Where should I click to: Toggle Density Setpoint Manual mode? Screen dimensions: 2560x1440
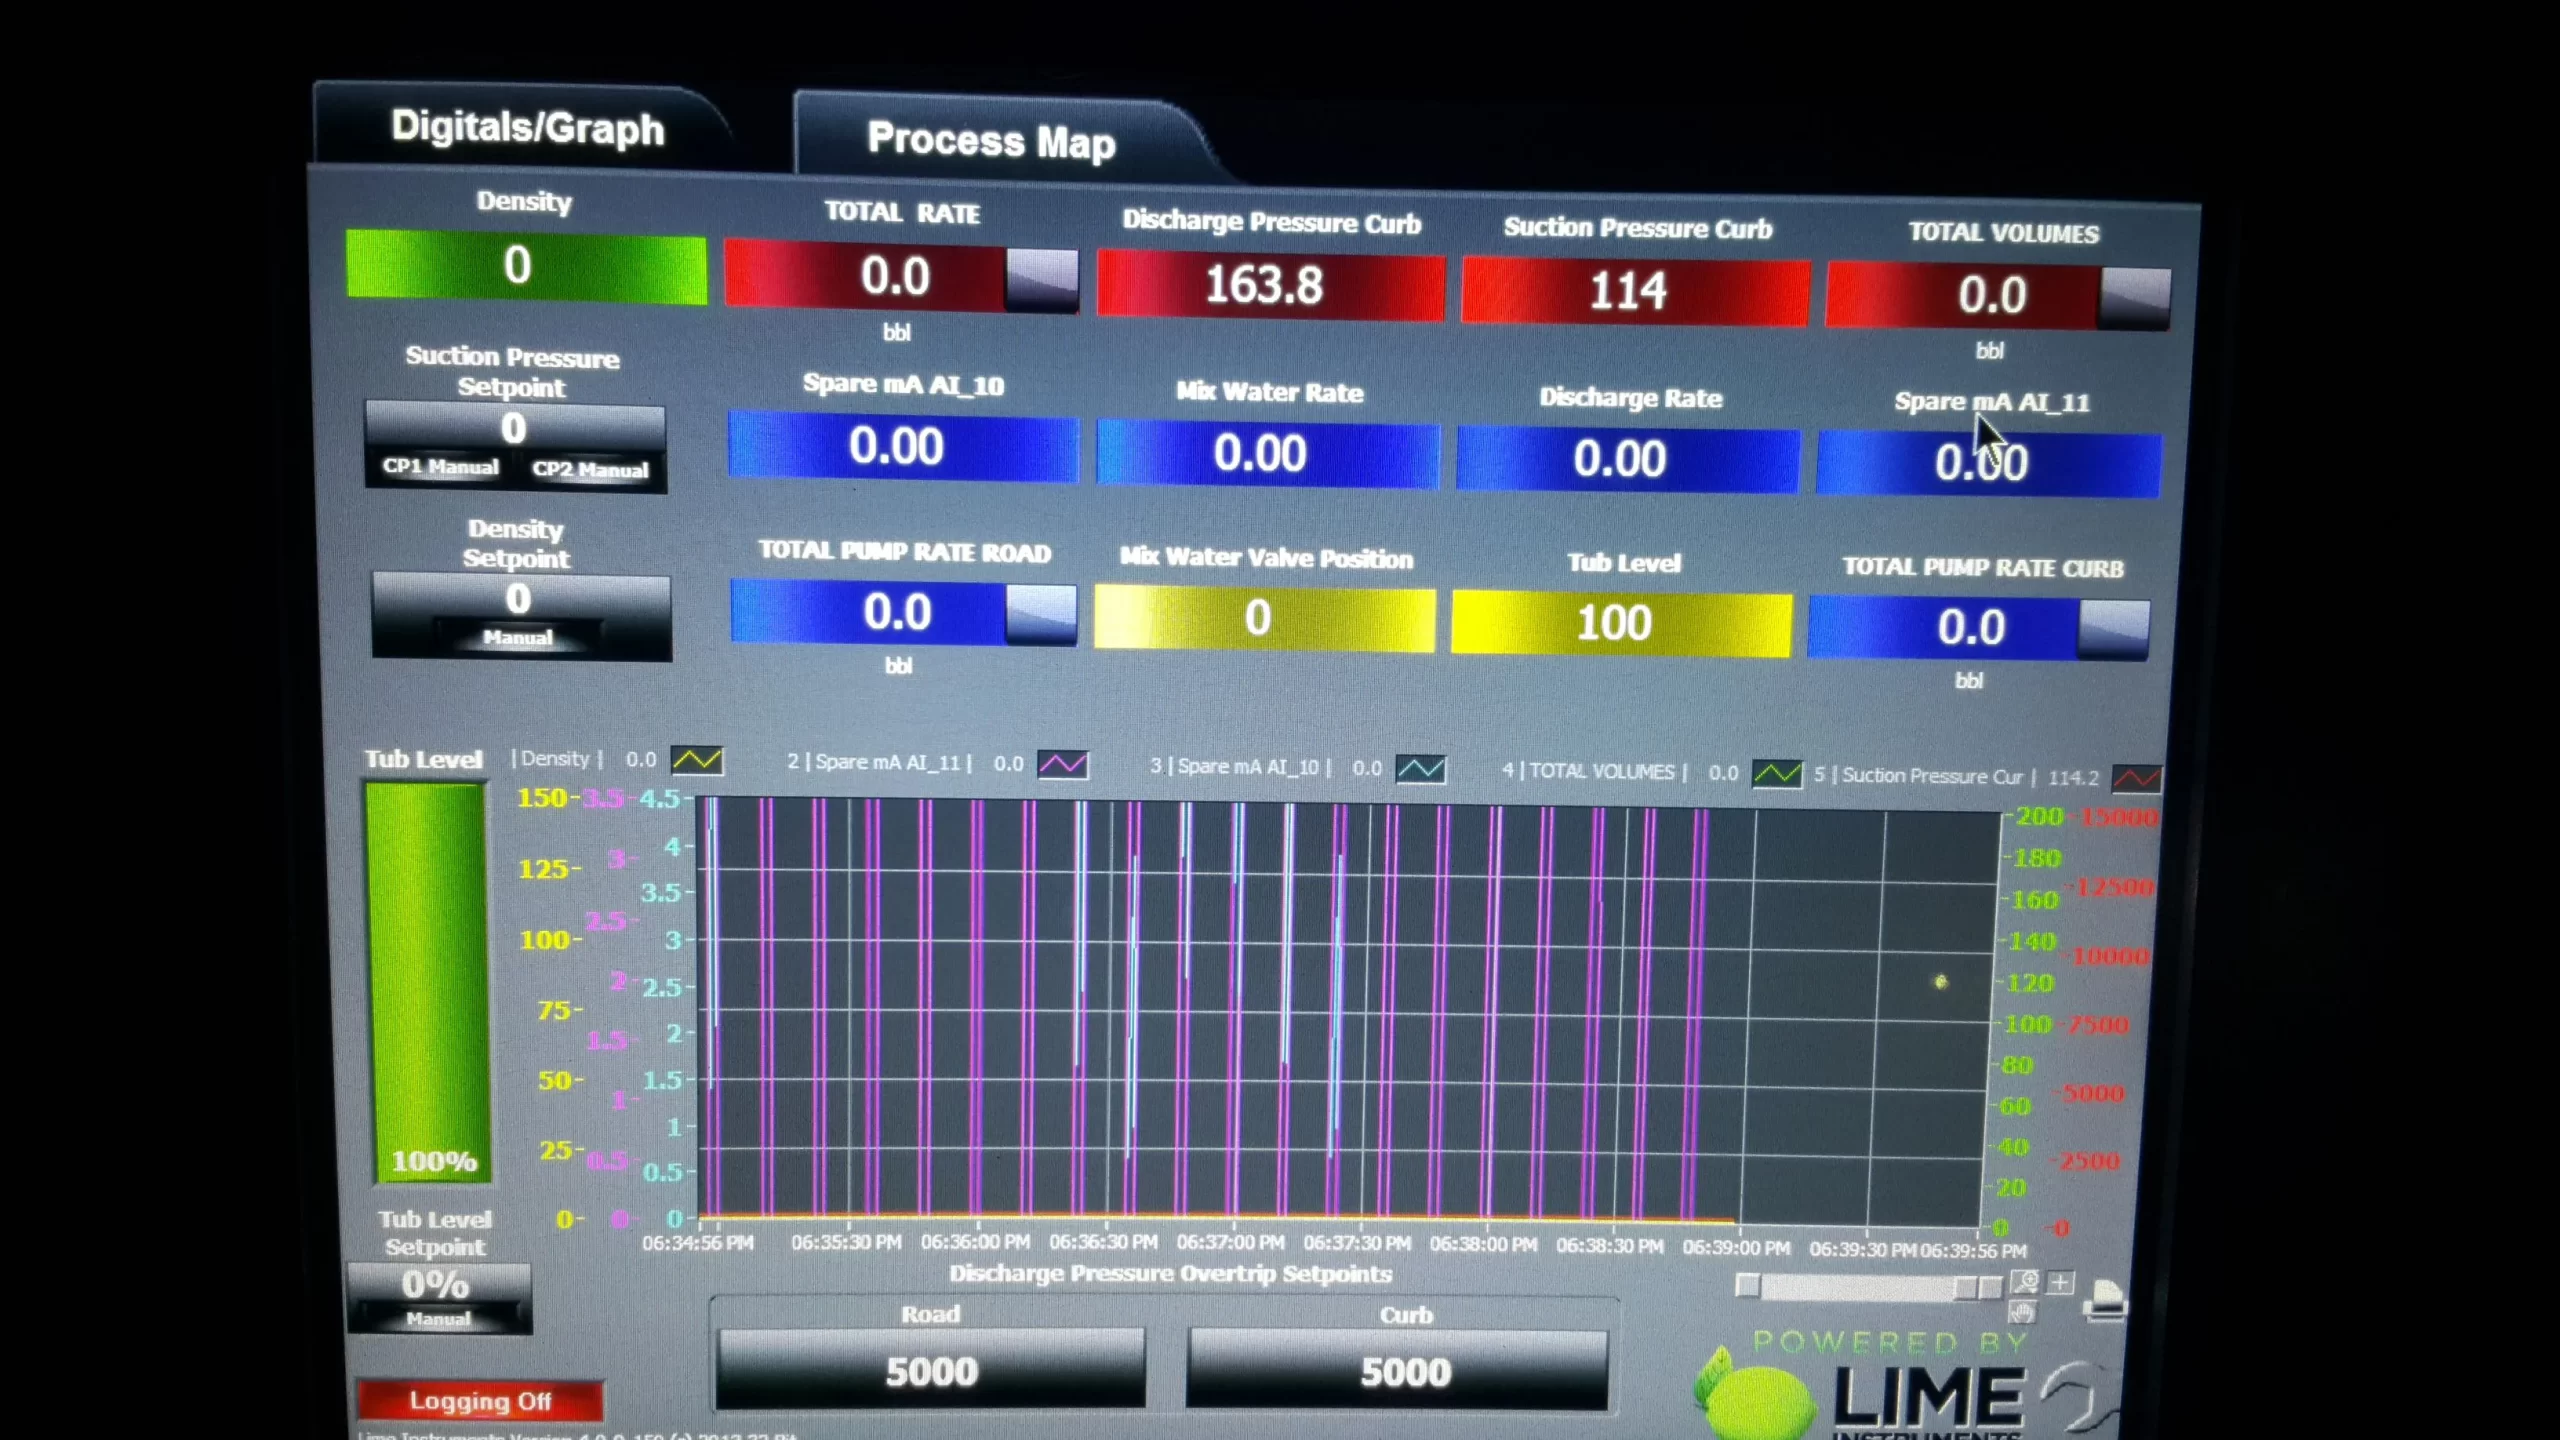[x=518, y=637]
